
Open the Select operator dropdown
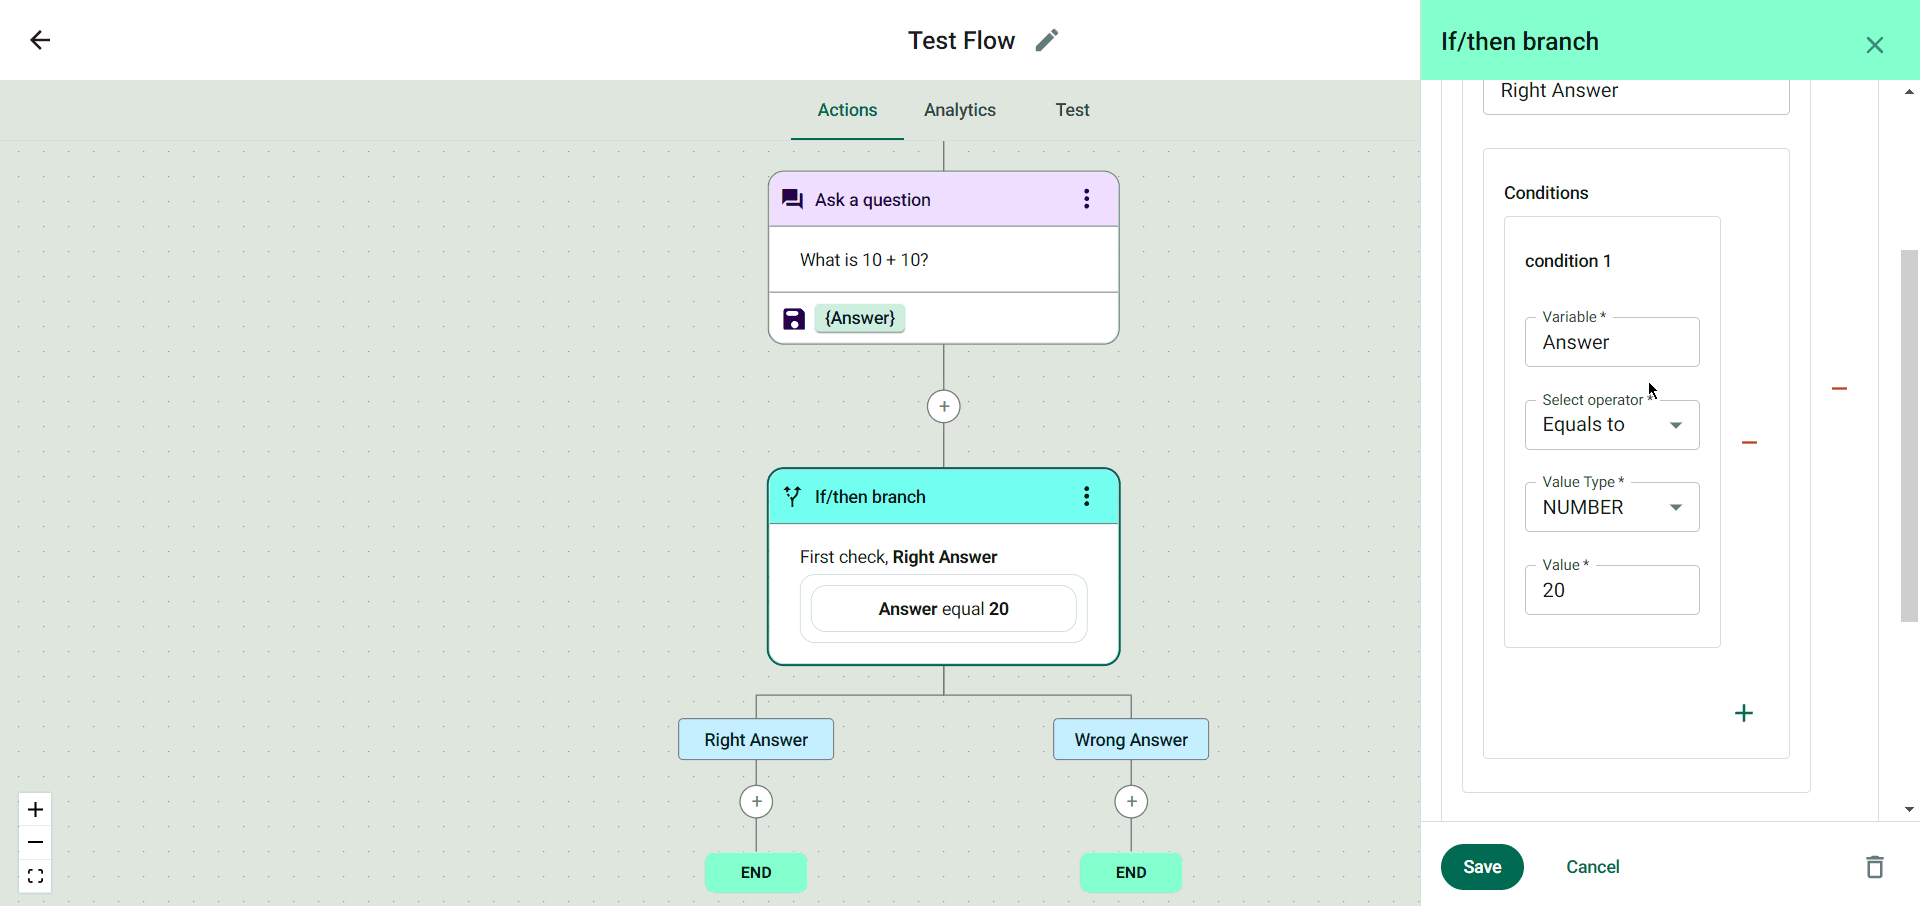[1612, 425]
